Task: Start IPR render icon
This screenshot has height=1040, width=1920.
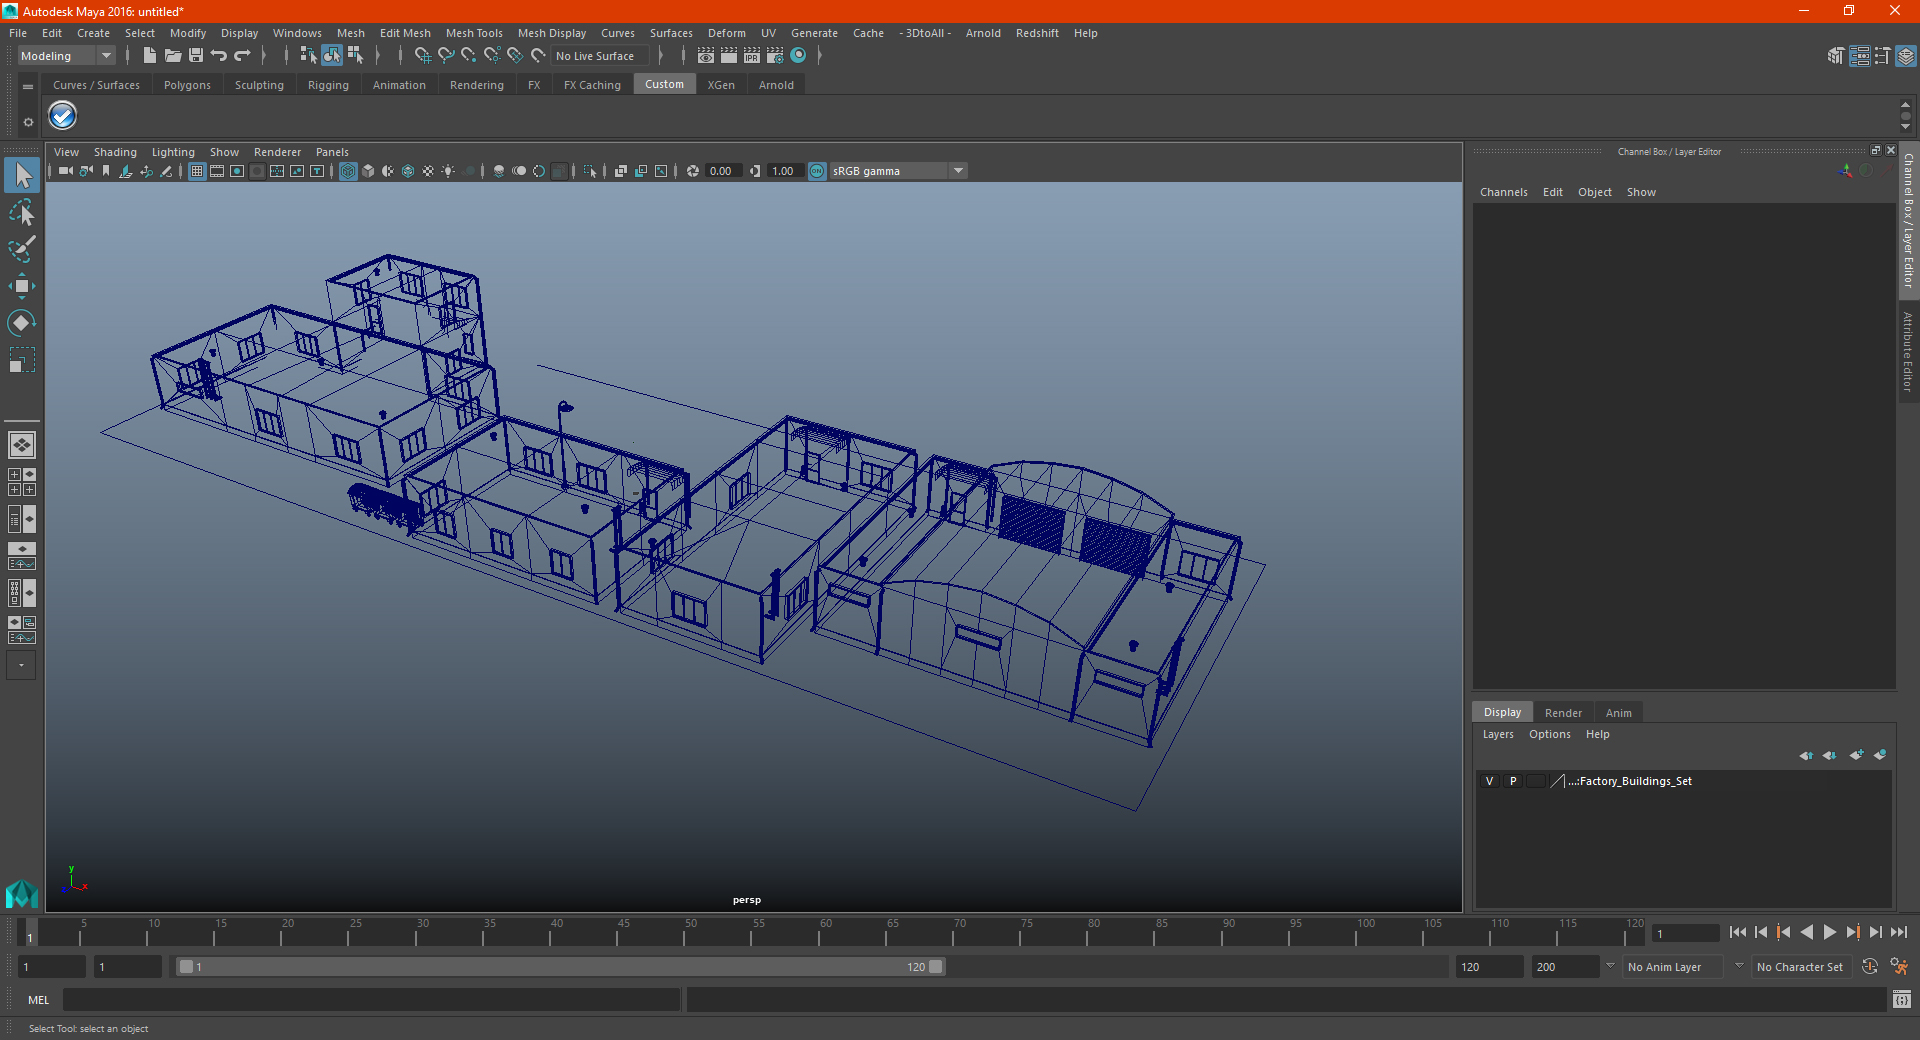Action: [752, 56]
